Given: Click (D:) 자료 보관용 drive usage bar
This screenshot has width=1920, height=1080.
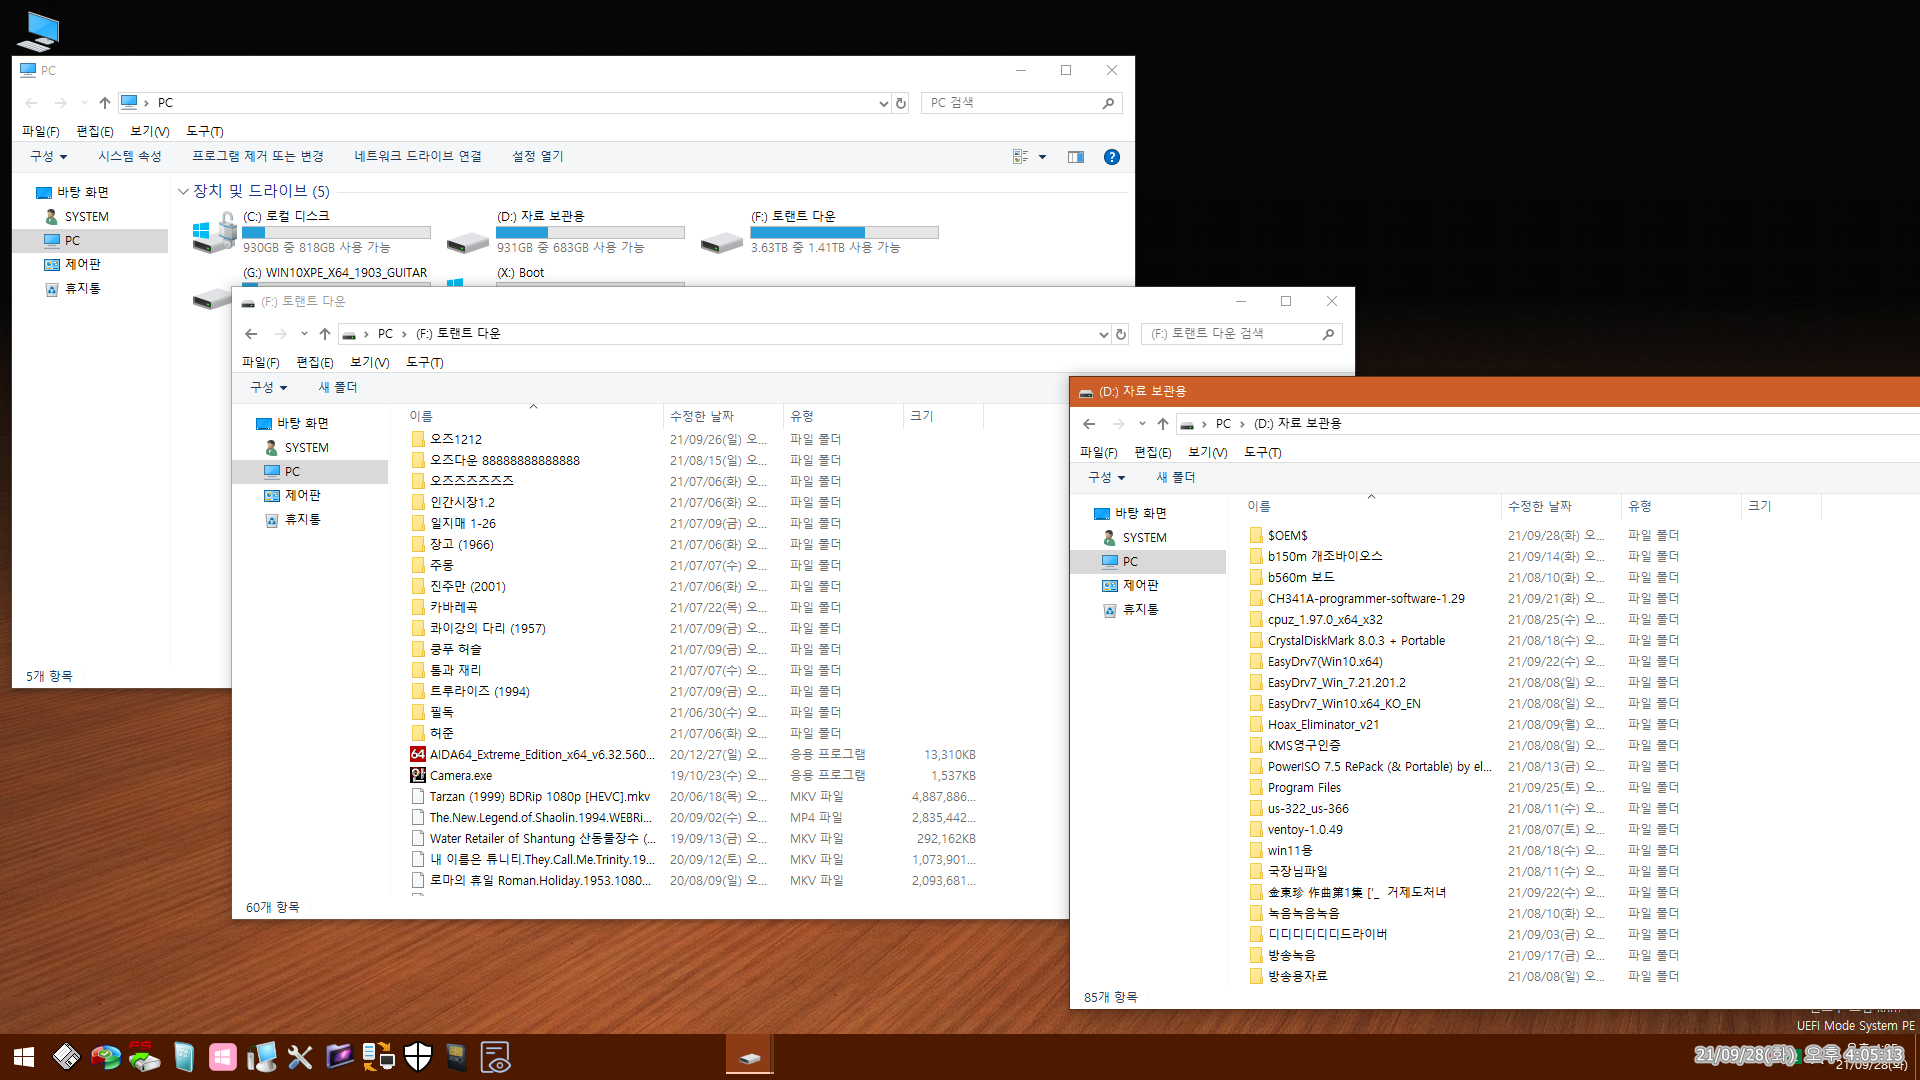Looking at the screenshot, I should [x=590, y=232].
